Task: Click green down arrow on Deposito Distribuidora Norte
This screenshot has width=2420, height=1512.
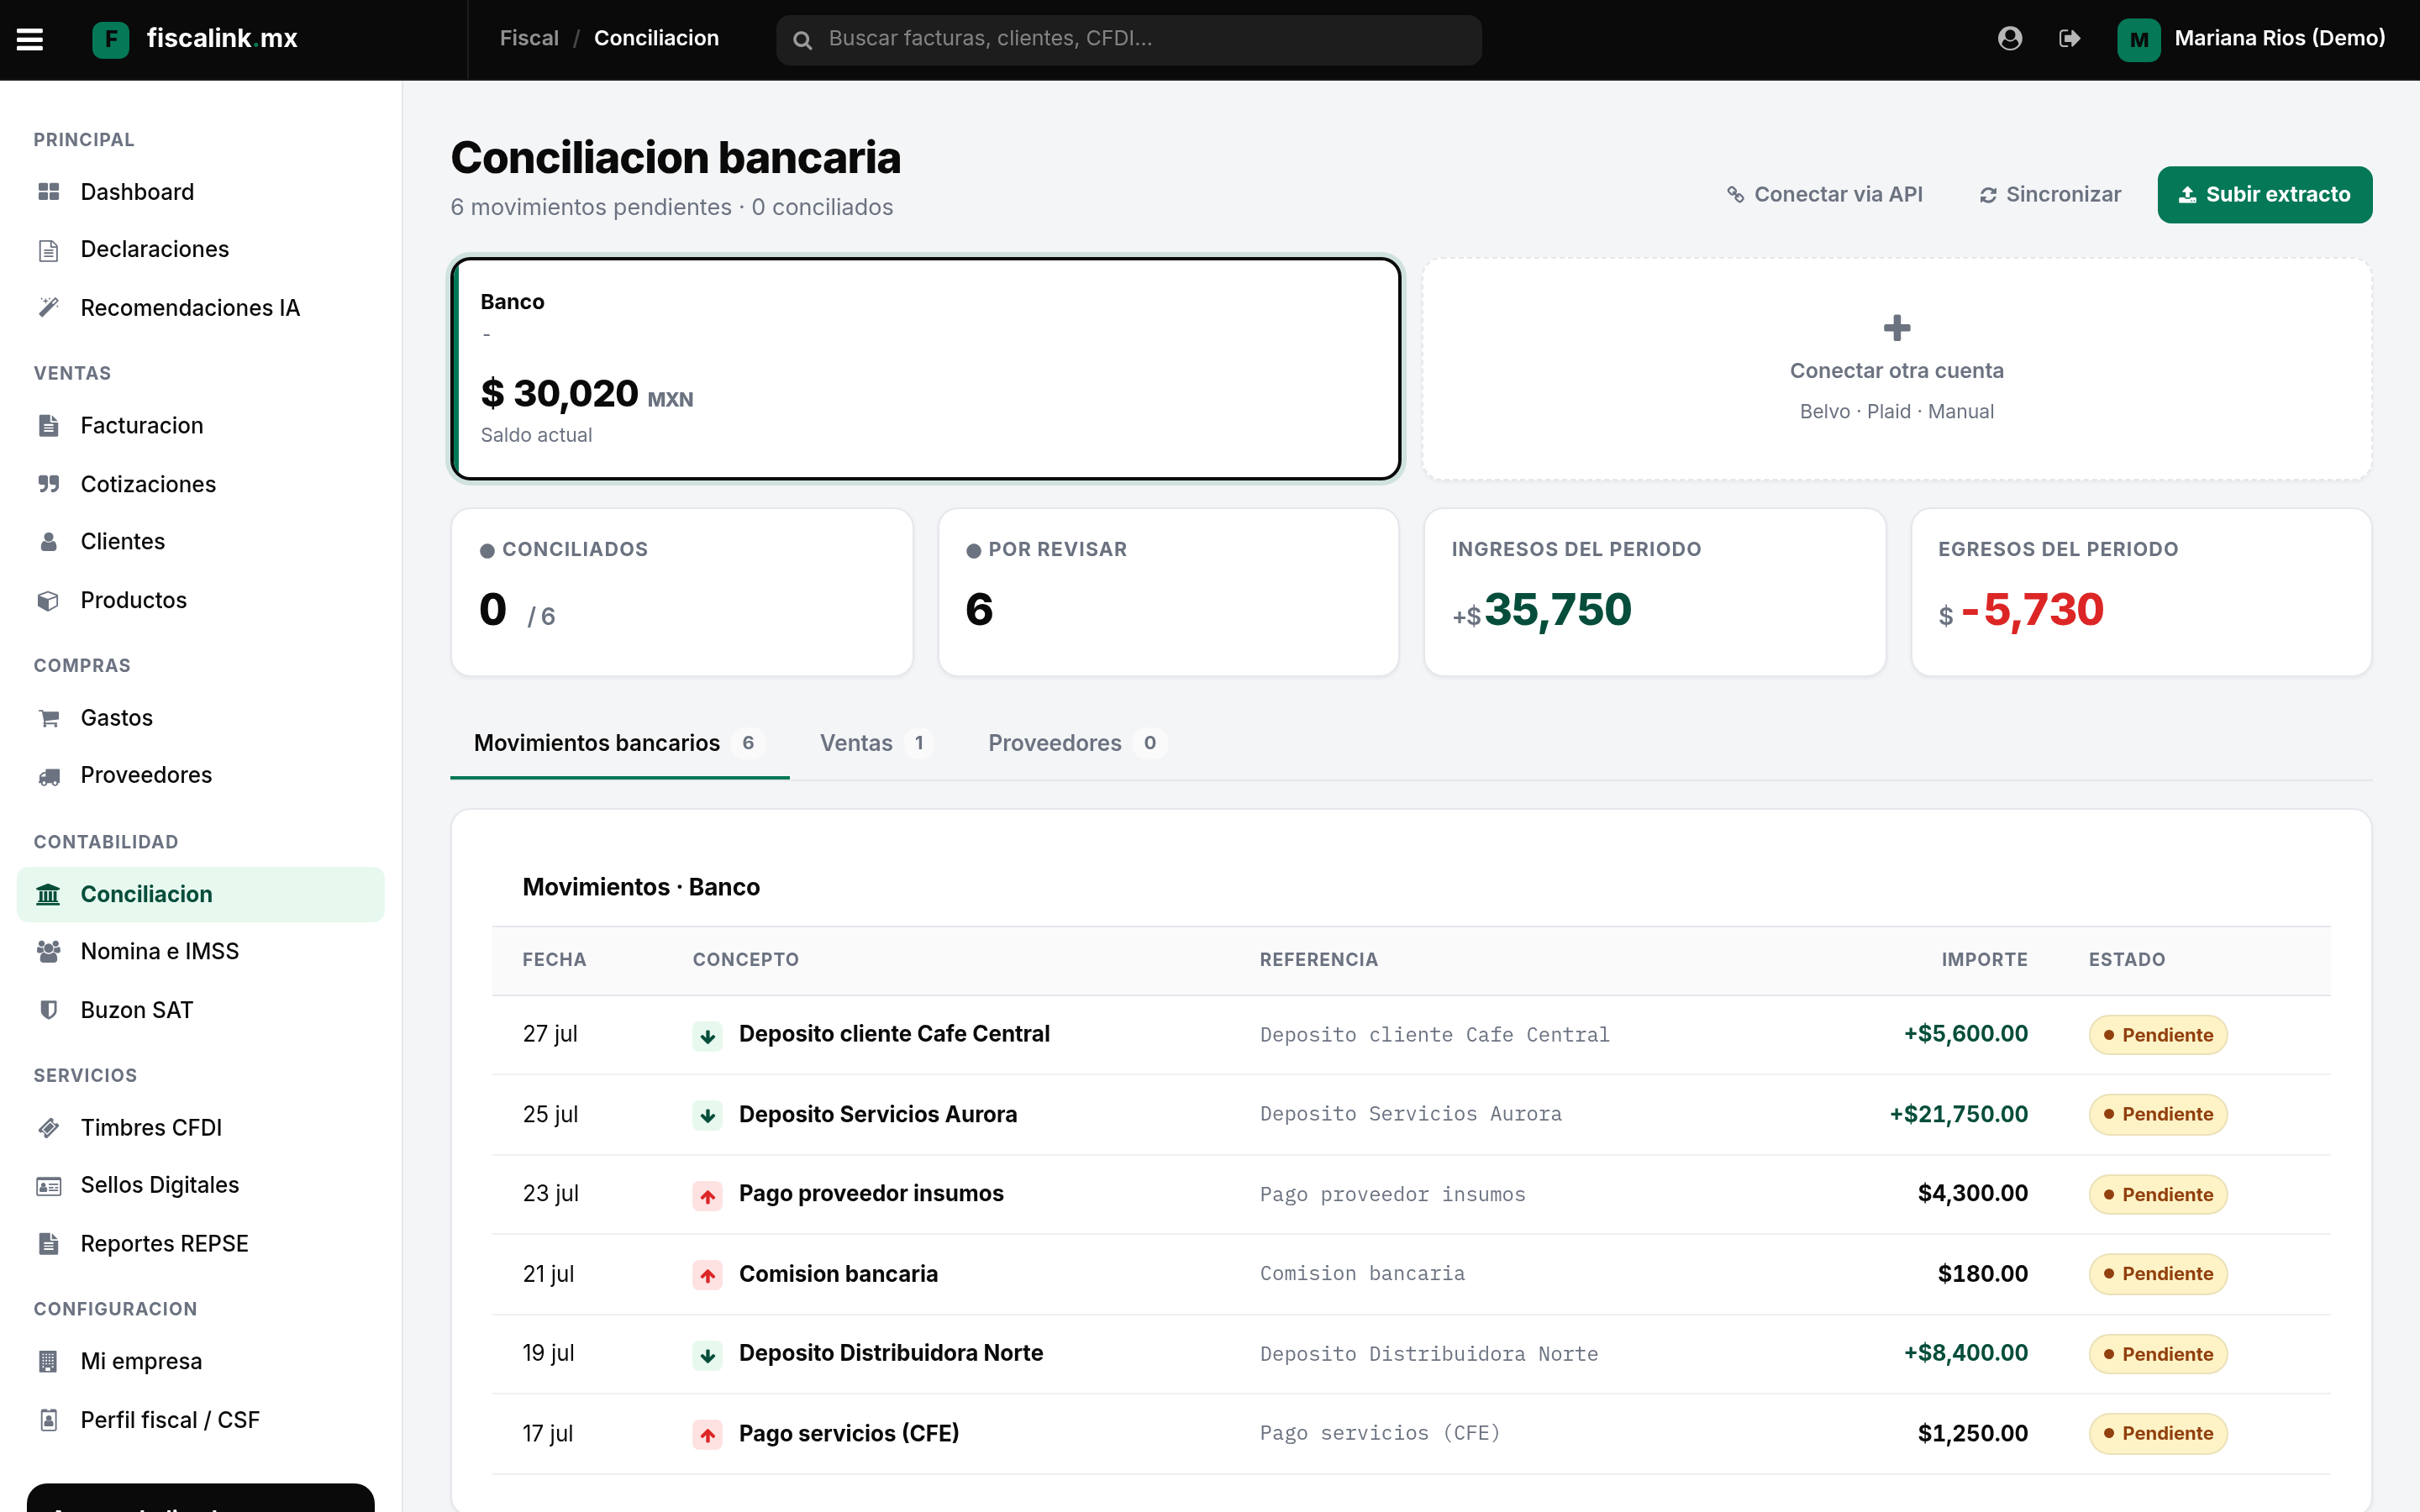Action: click(x=707, y=1355)
